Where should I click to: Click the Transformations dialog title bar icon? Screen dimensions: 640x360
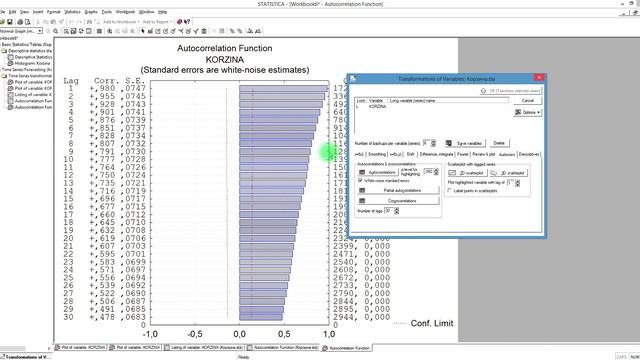[353, 78]
